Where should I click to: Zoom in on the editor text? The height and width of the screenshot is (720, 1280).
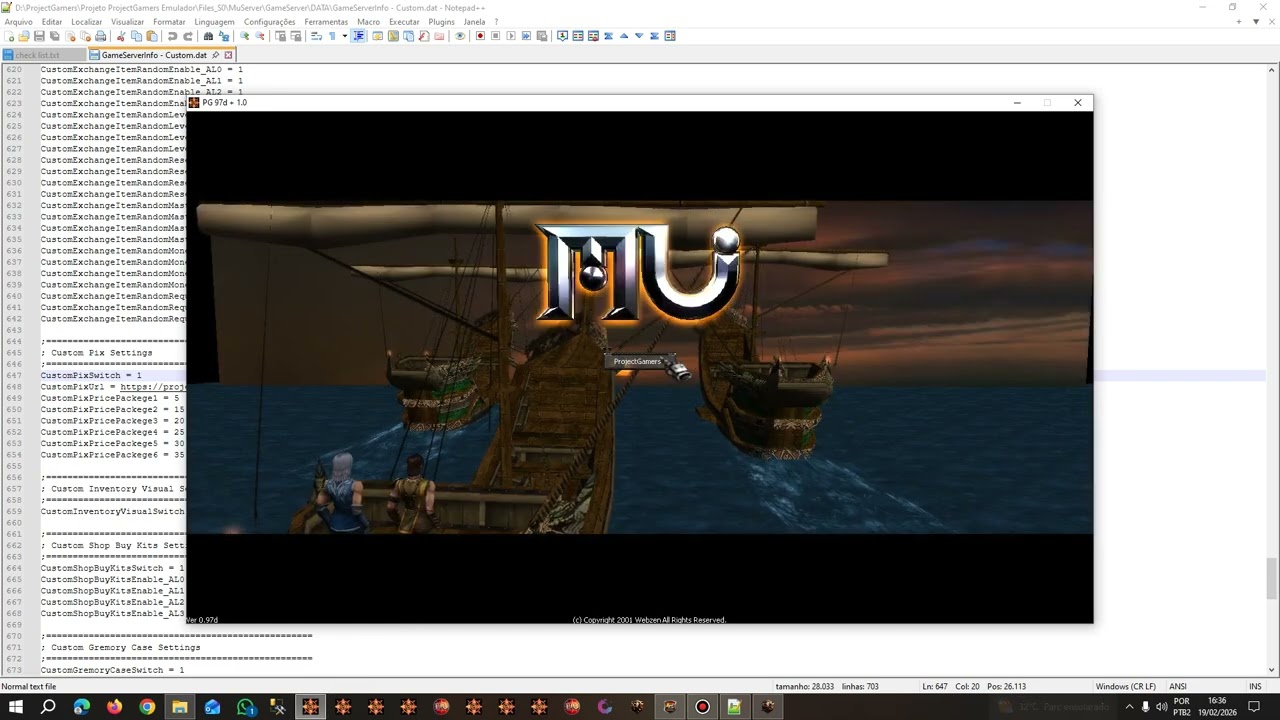coord(245,36)
